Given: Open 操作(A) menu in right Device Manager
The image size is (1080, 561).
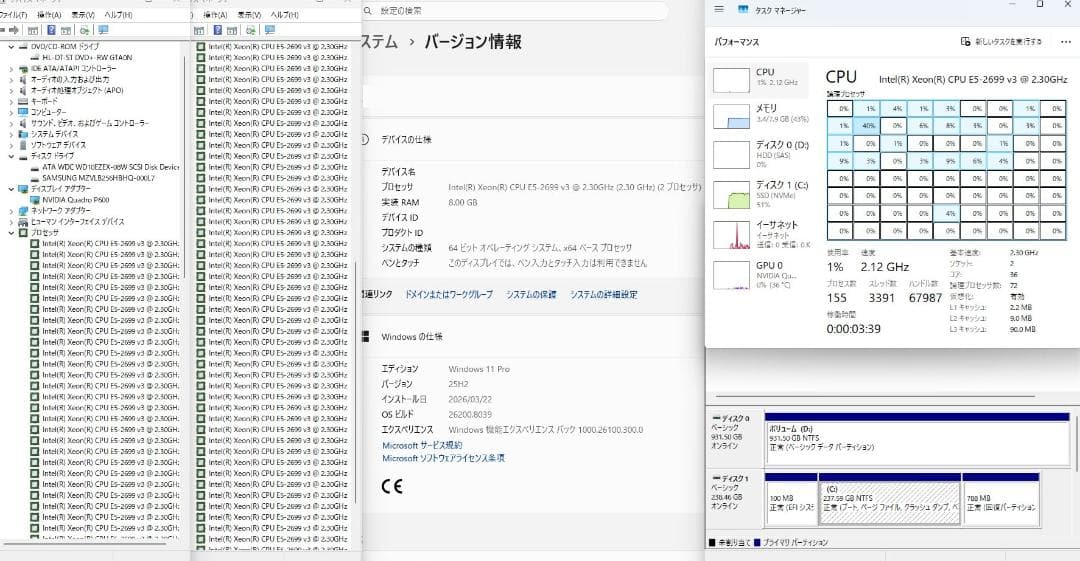Looking at the screenshot, I should click(216, 14).
